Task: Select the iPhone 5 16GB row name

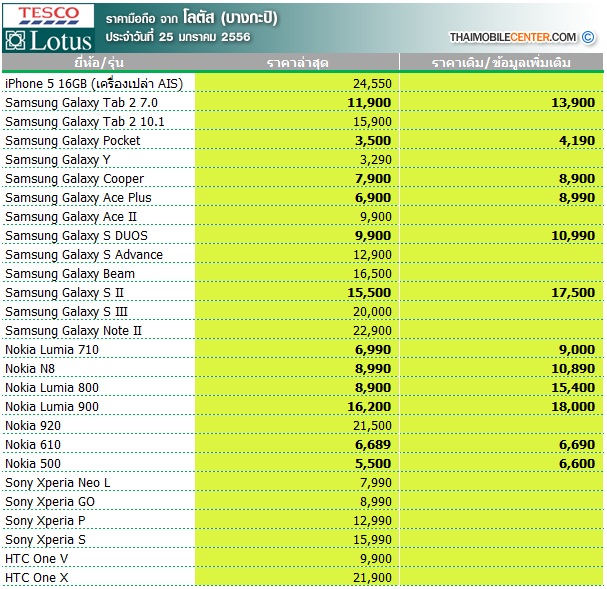Action: [x=94, y=84]
